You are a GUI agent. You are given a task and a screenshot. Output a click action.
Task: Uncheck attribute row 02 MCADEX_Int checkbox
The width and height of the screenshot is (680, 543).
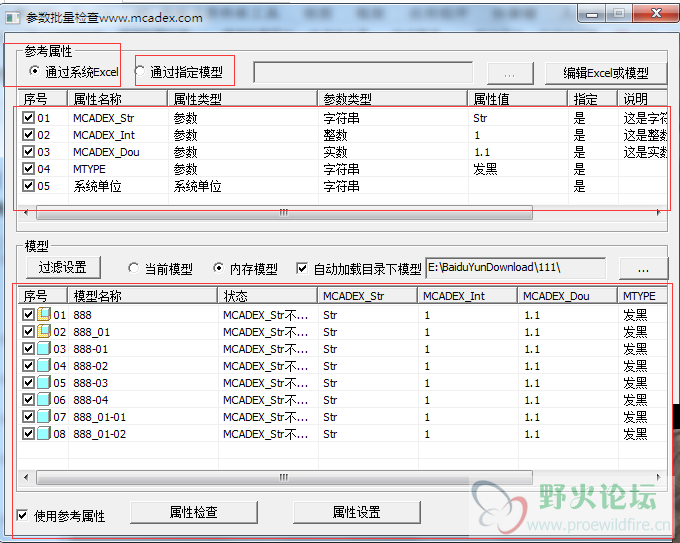tap(28, 134)
